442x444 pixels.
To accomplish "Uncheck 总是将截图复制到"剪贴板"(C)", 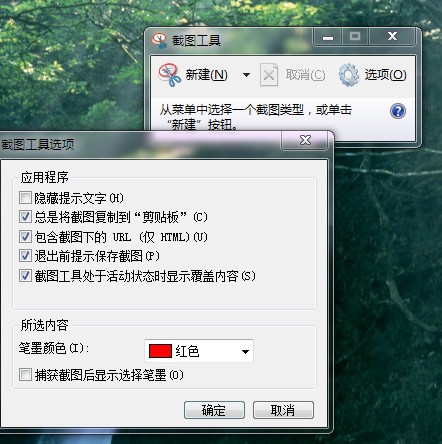I will (x=25, y=217).
